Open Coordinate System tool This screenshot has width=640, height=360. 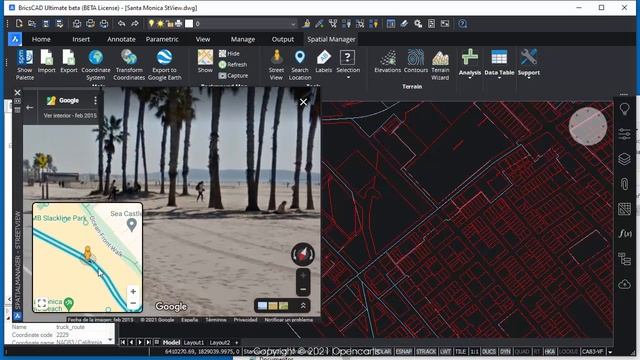96,64
